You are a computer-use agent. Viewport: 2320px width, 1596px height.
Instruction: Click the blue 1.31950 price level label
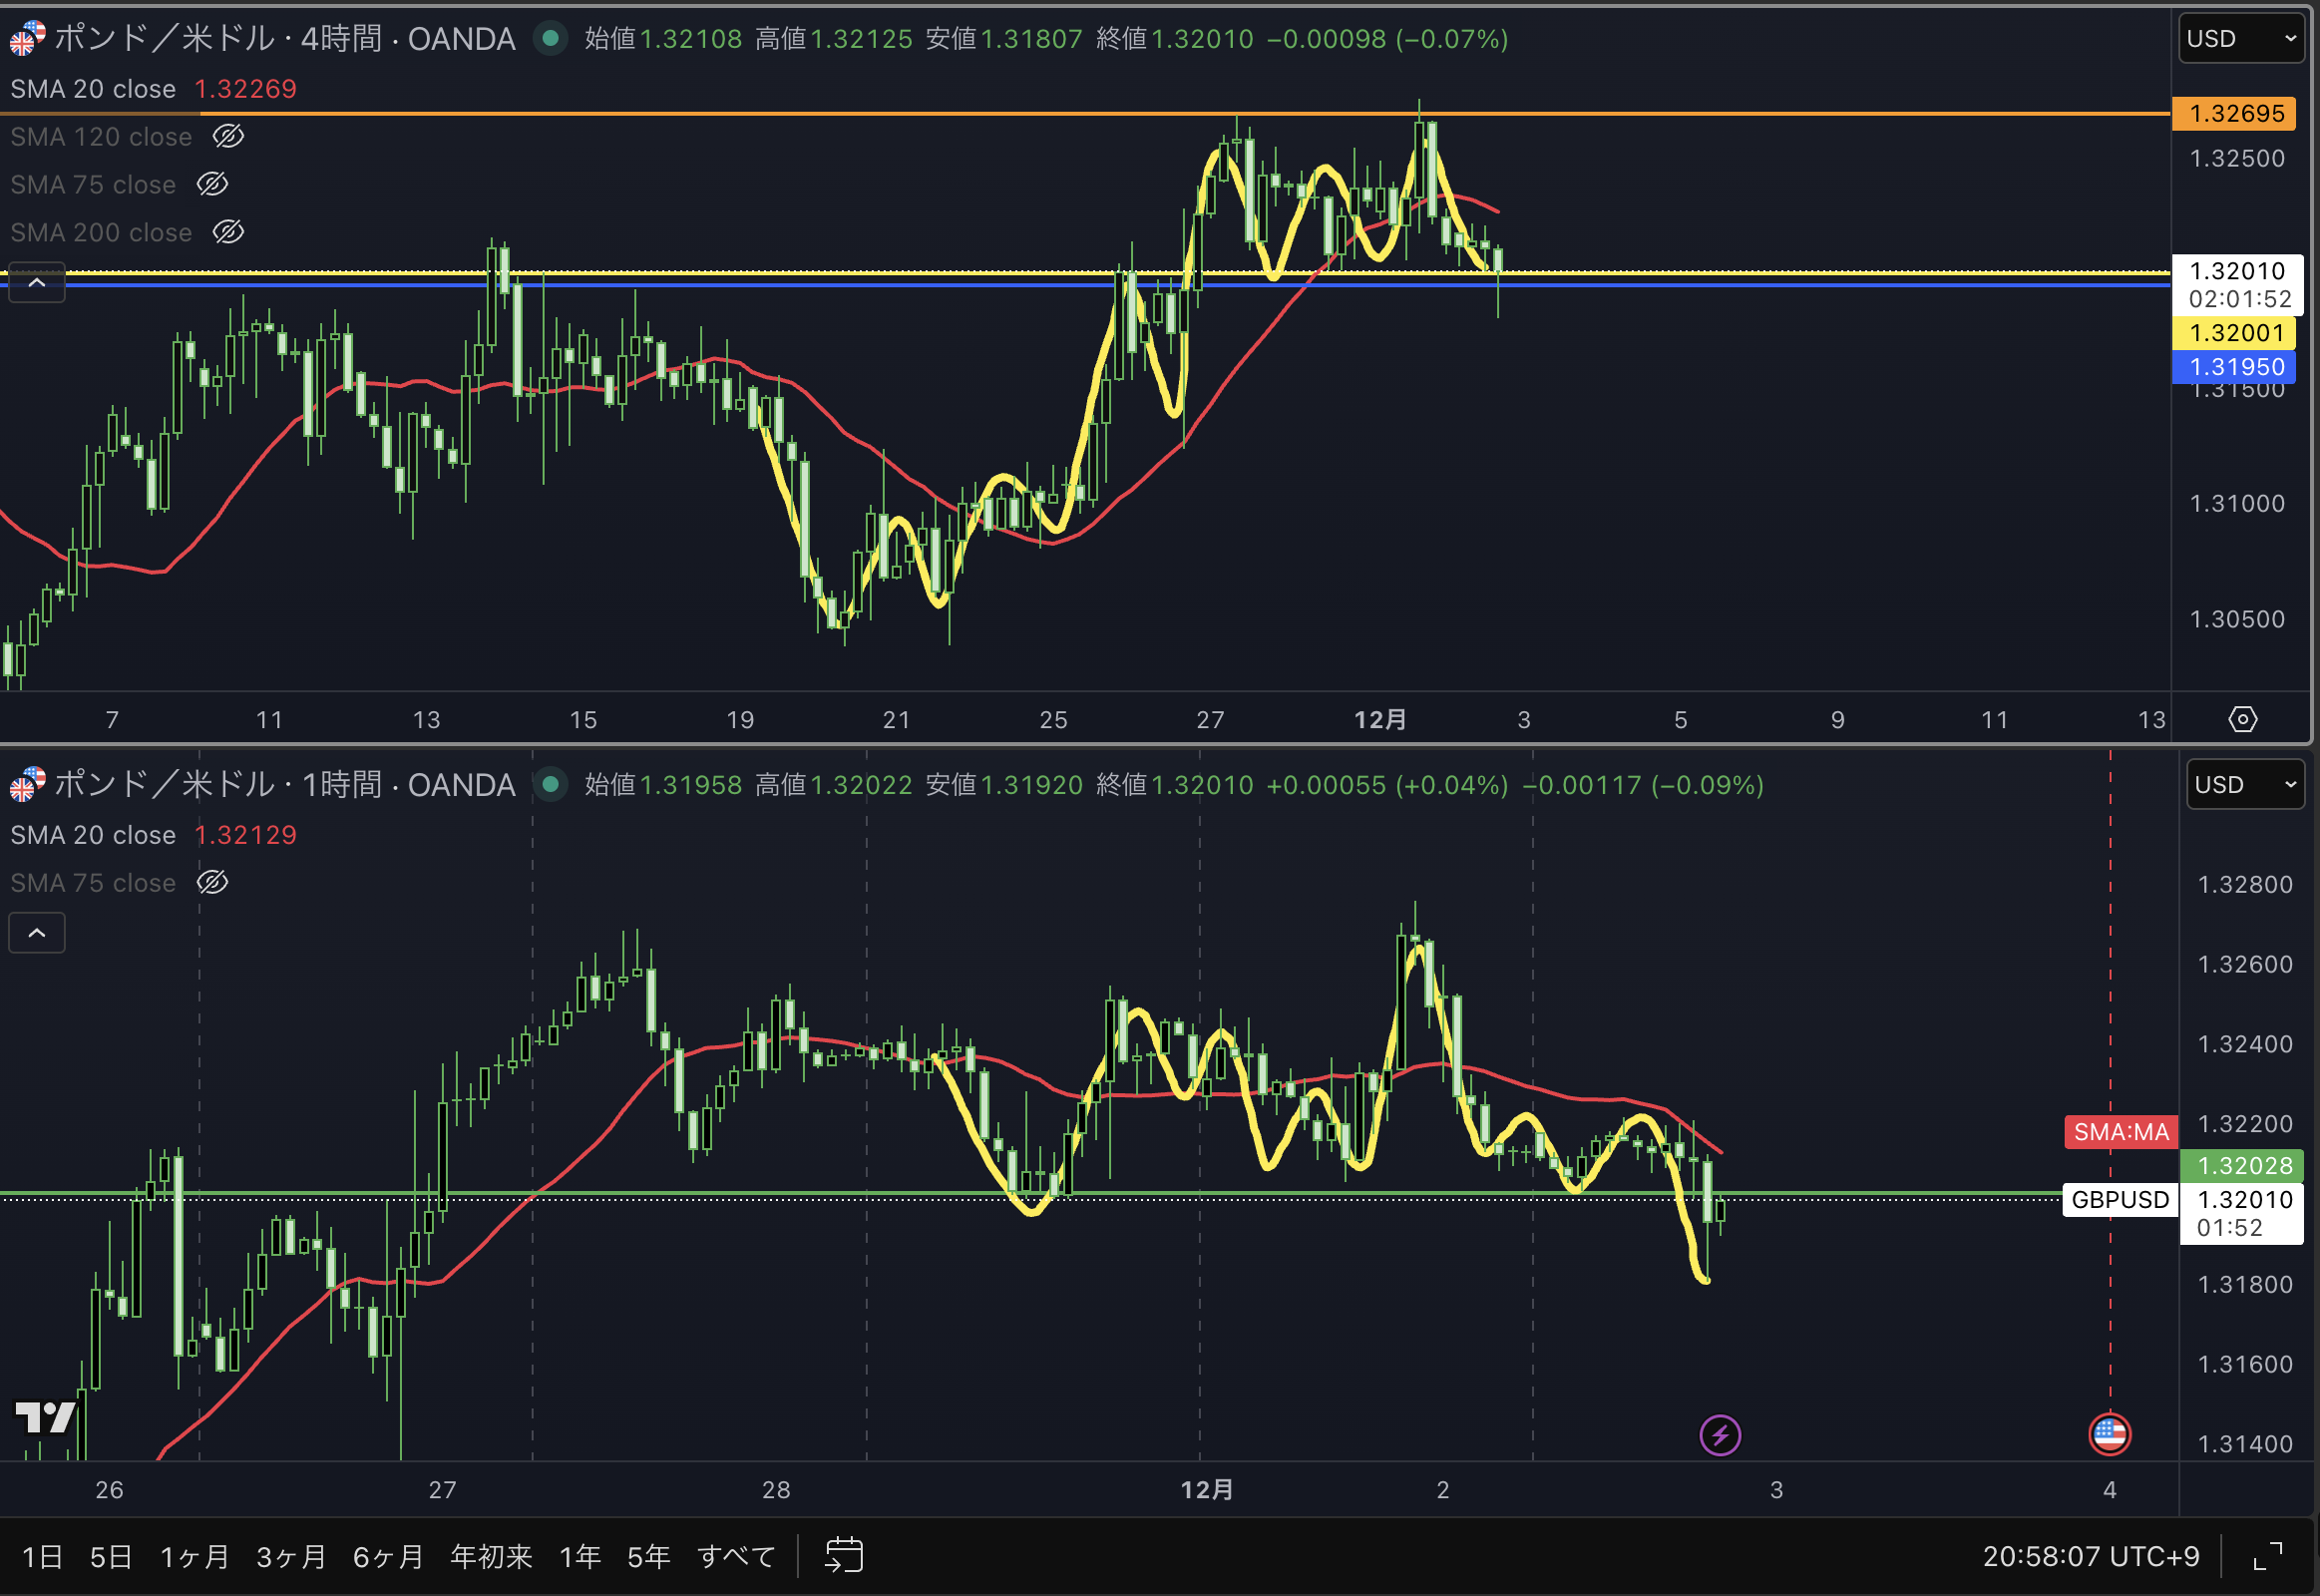2235,367
